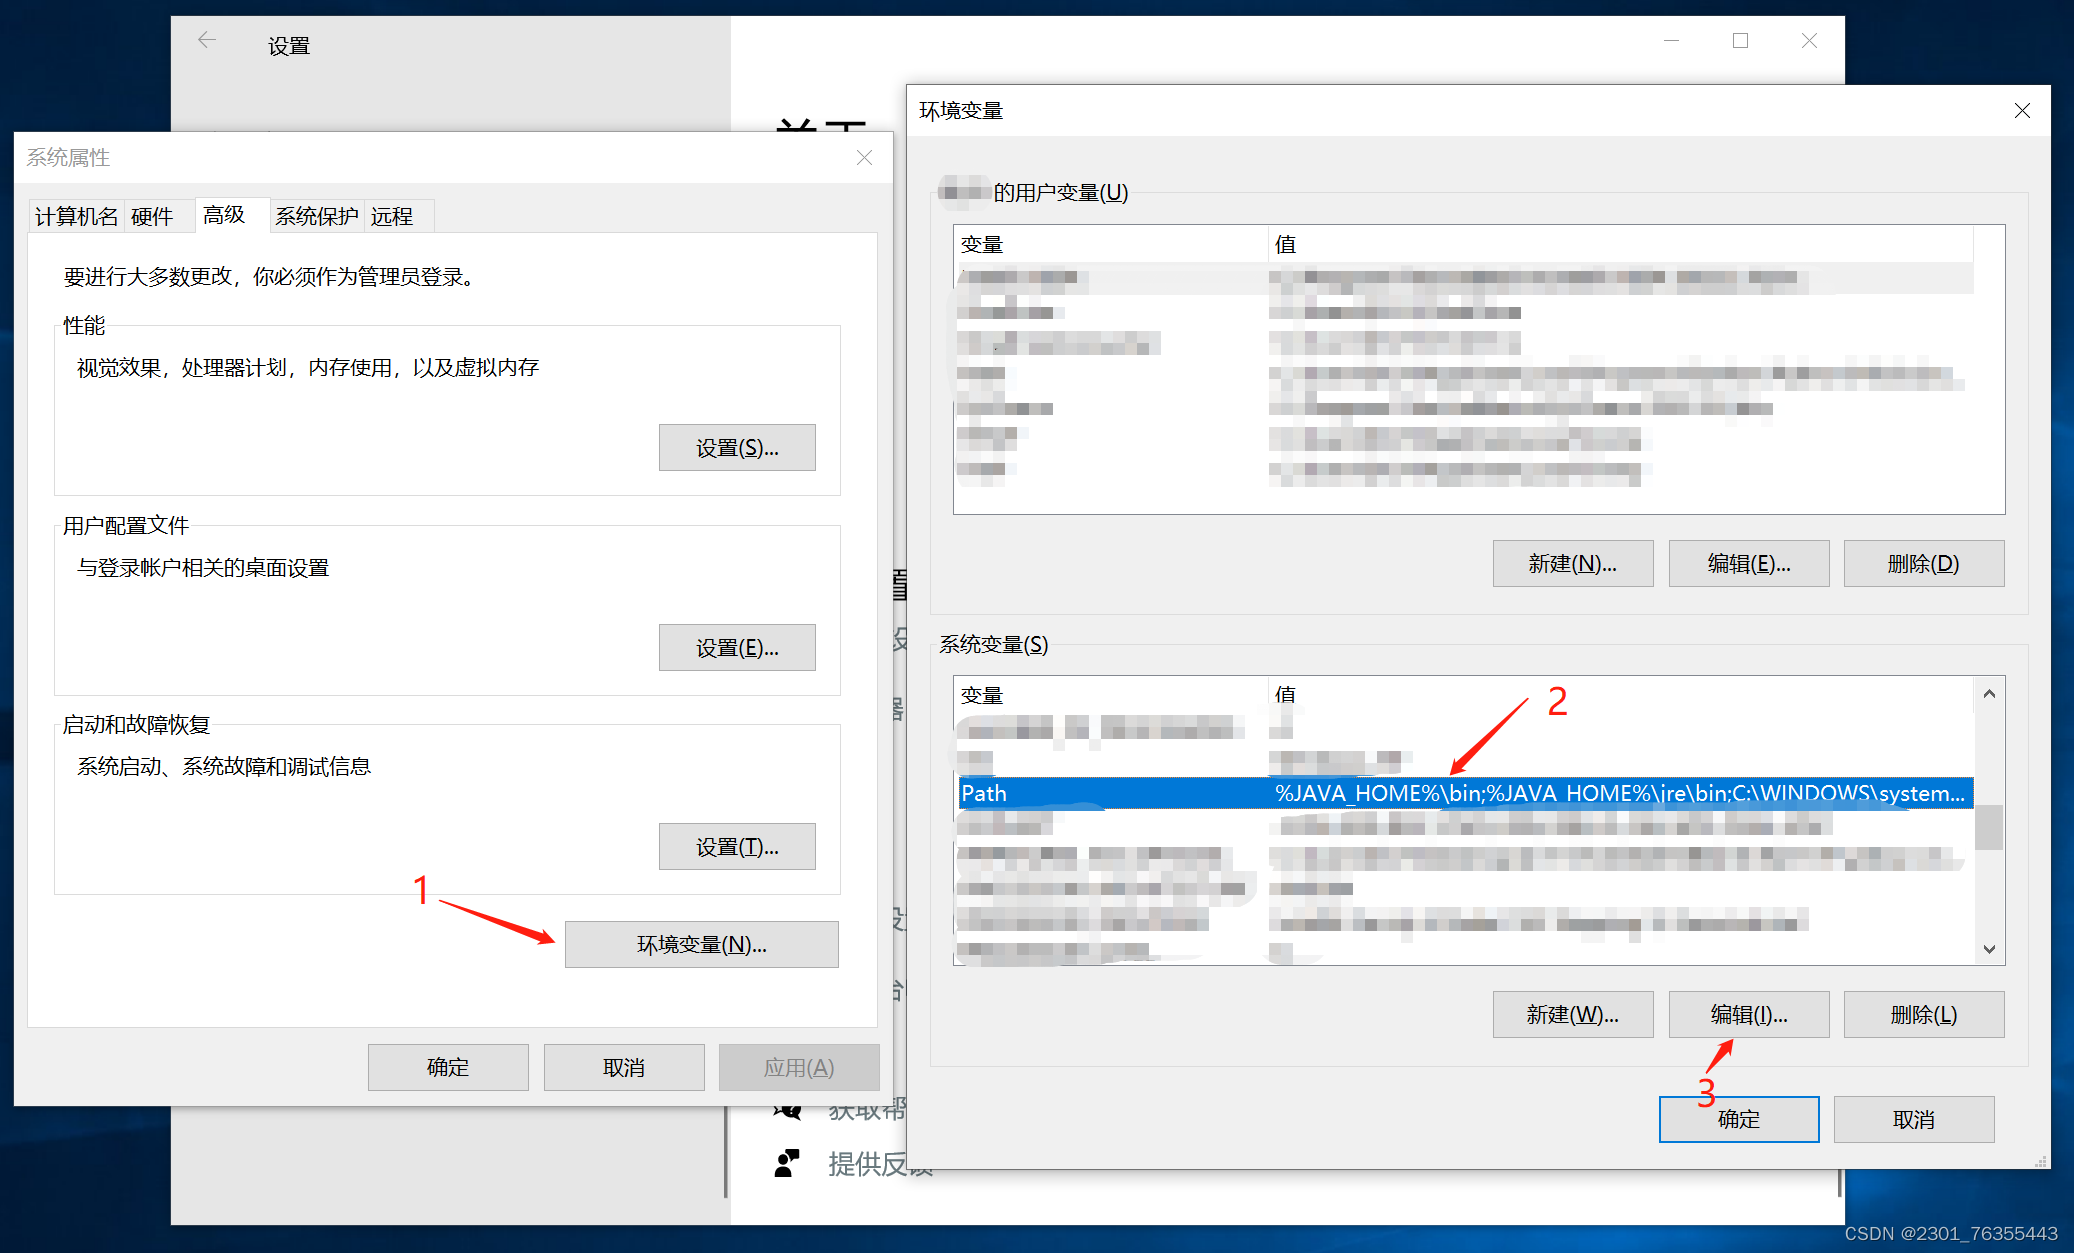Viewport: 2074px width, 1253px height.
Task: Edit system variable with 编辑(I)
Action: coord(1749,1015)
